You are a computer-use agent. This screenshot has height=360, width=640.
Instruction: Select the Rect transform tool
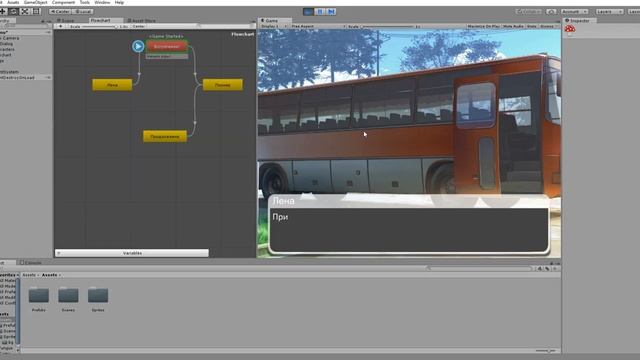click(x=36, y=11)
